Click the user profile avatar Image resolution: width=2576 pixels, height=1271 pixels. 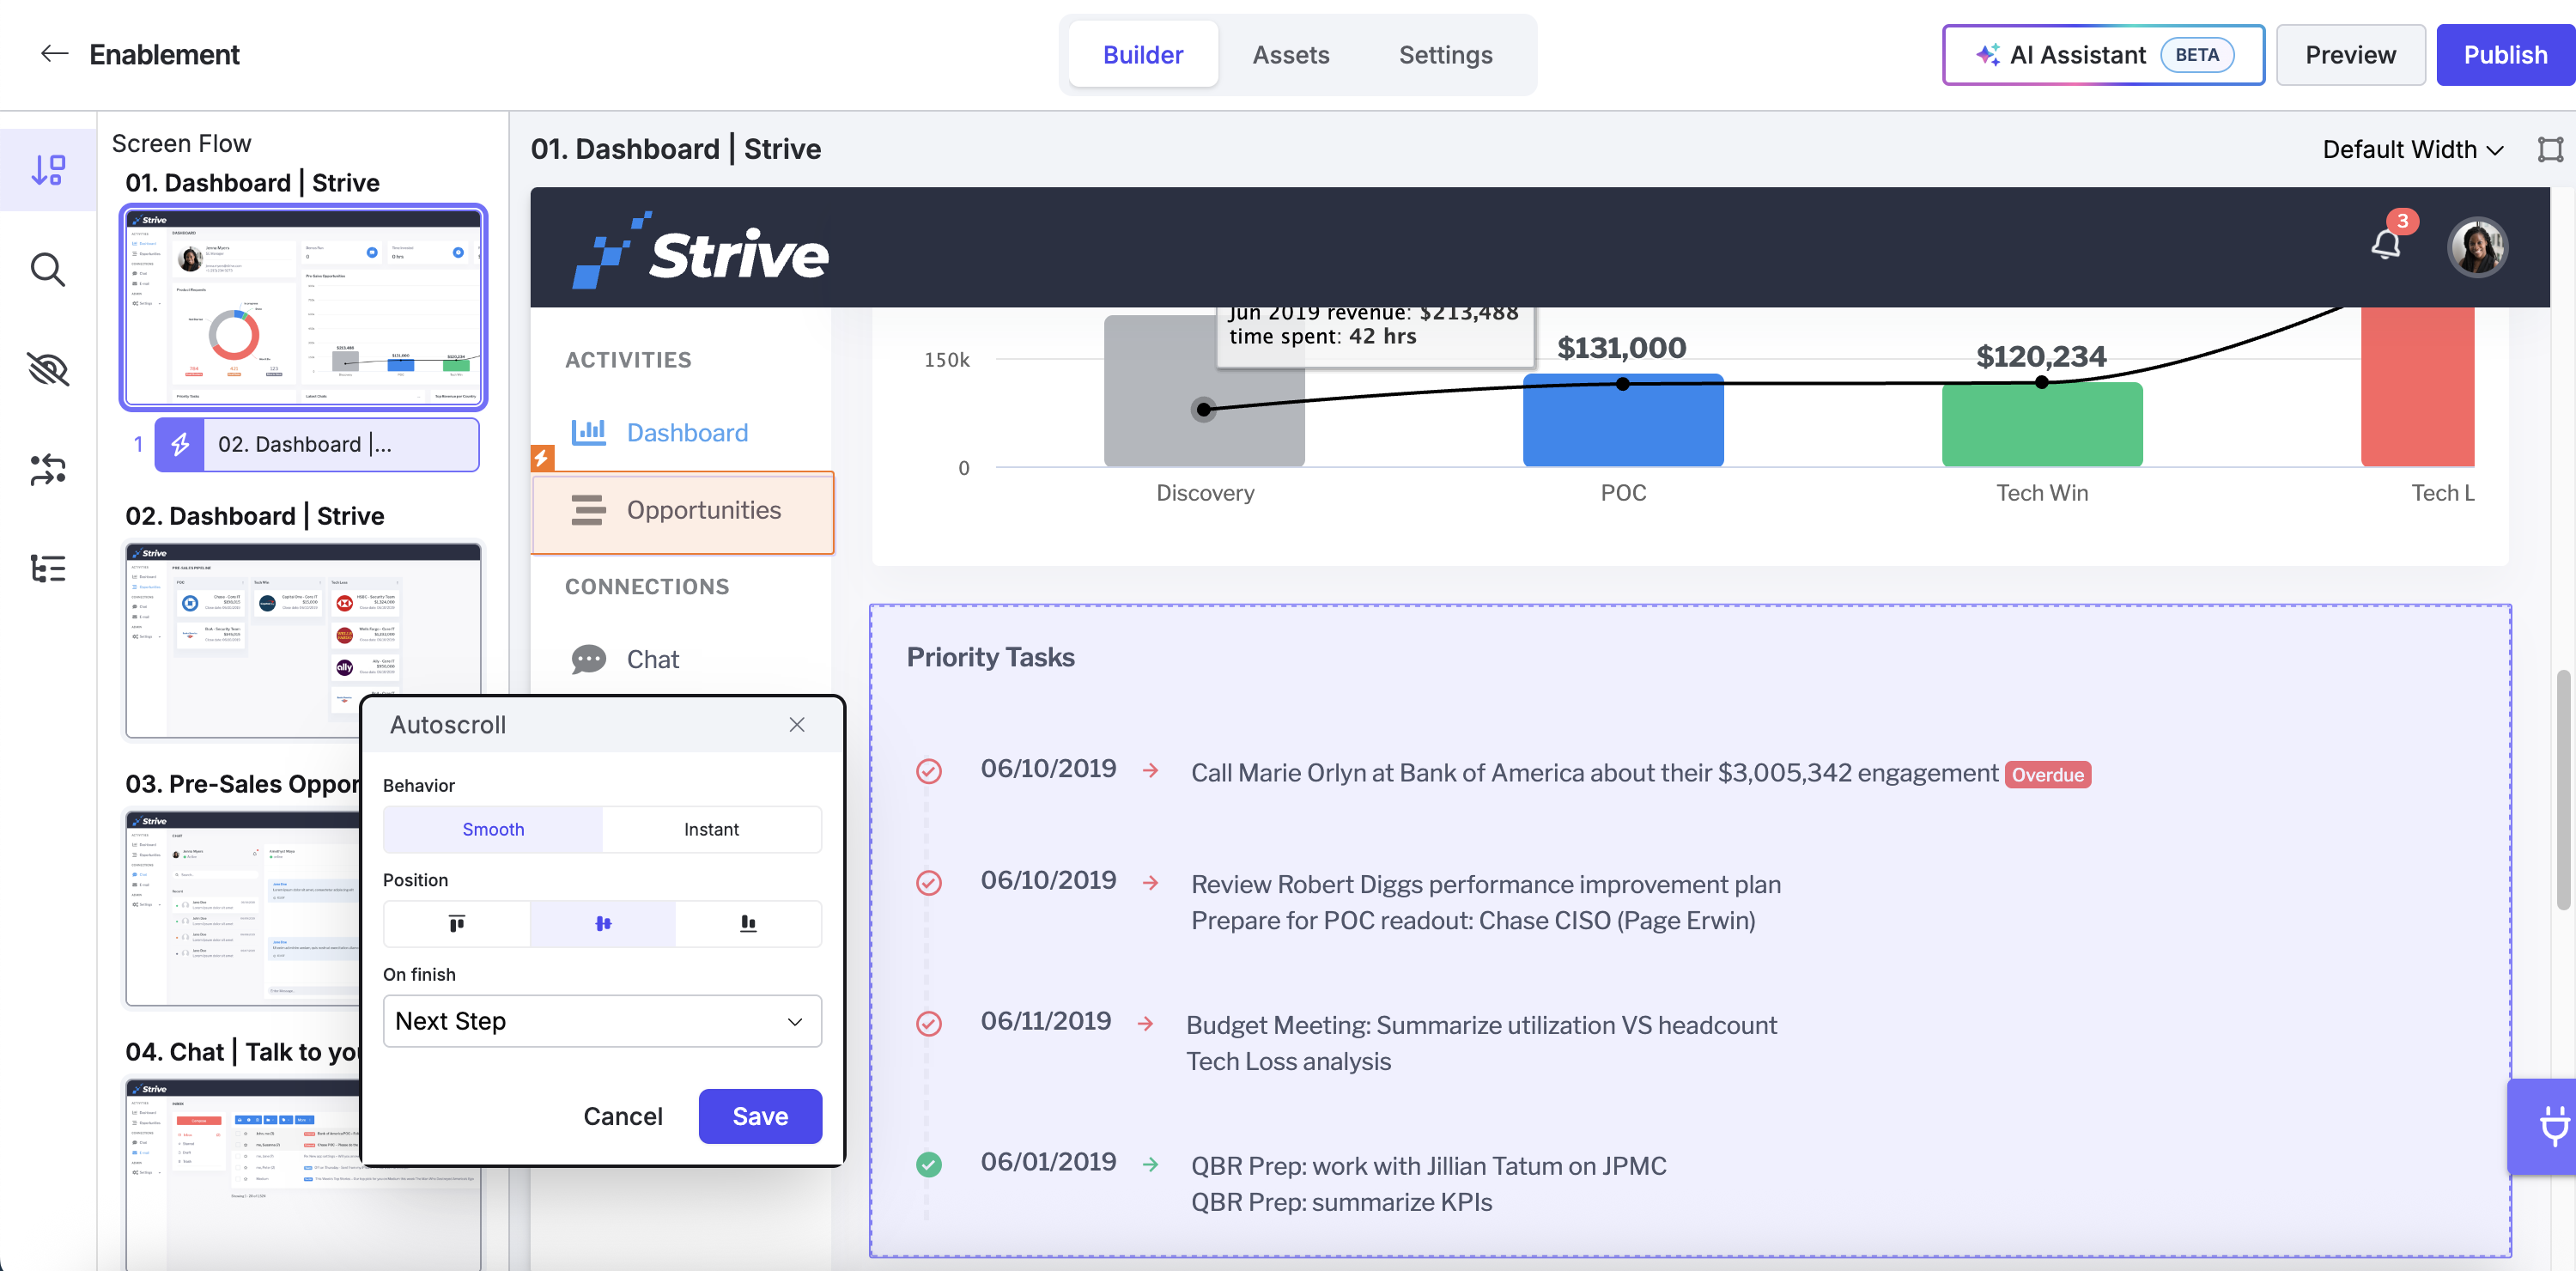coord(2477,247)
